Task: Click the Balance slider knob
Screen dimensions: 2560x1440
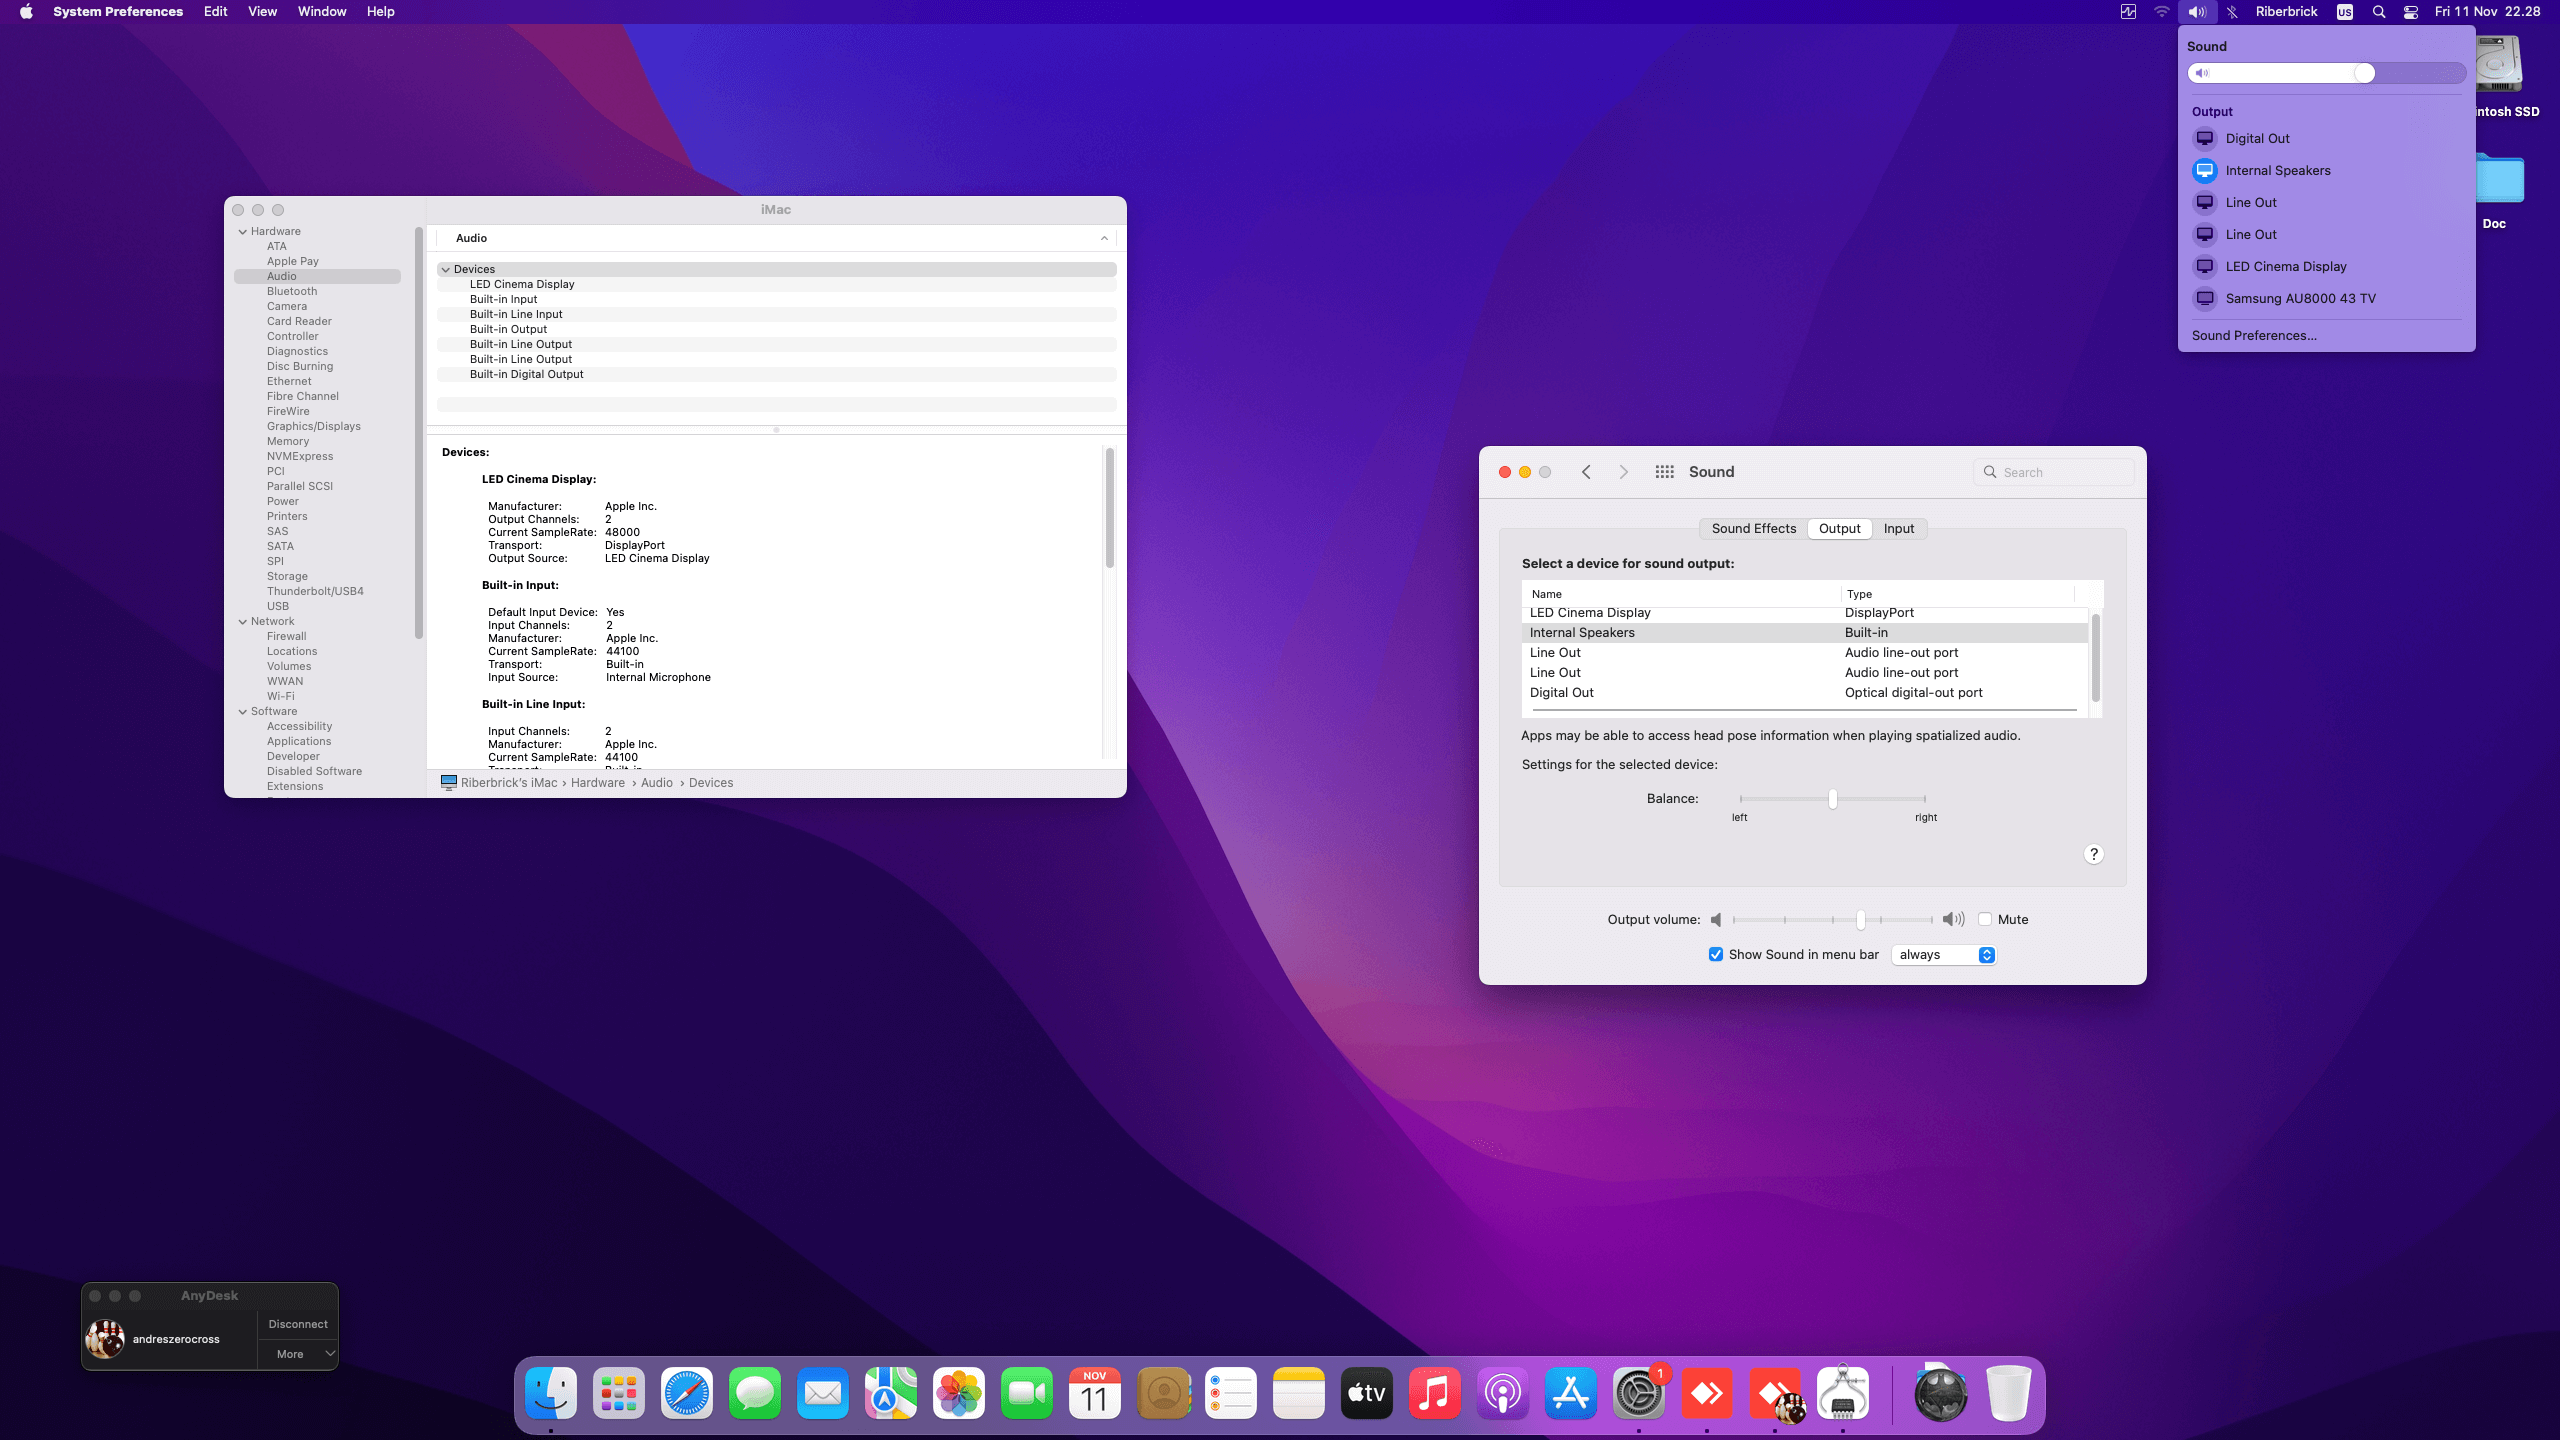Action: 1832,799
